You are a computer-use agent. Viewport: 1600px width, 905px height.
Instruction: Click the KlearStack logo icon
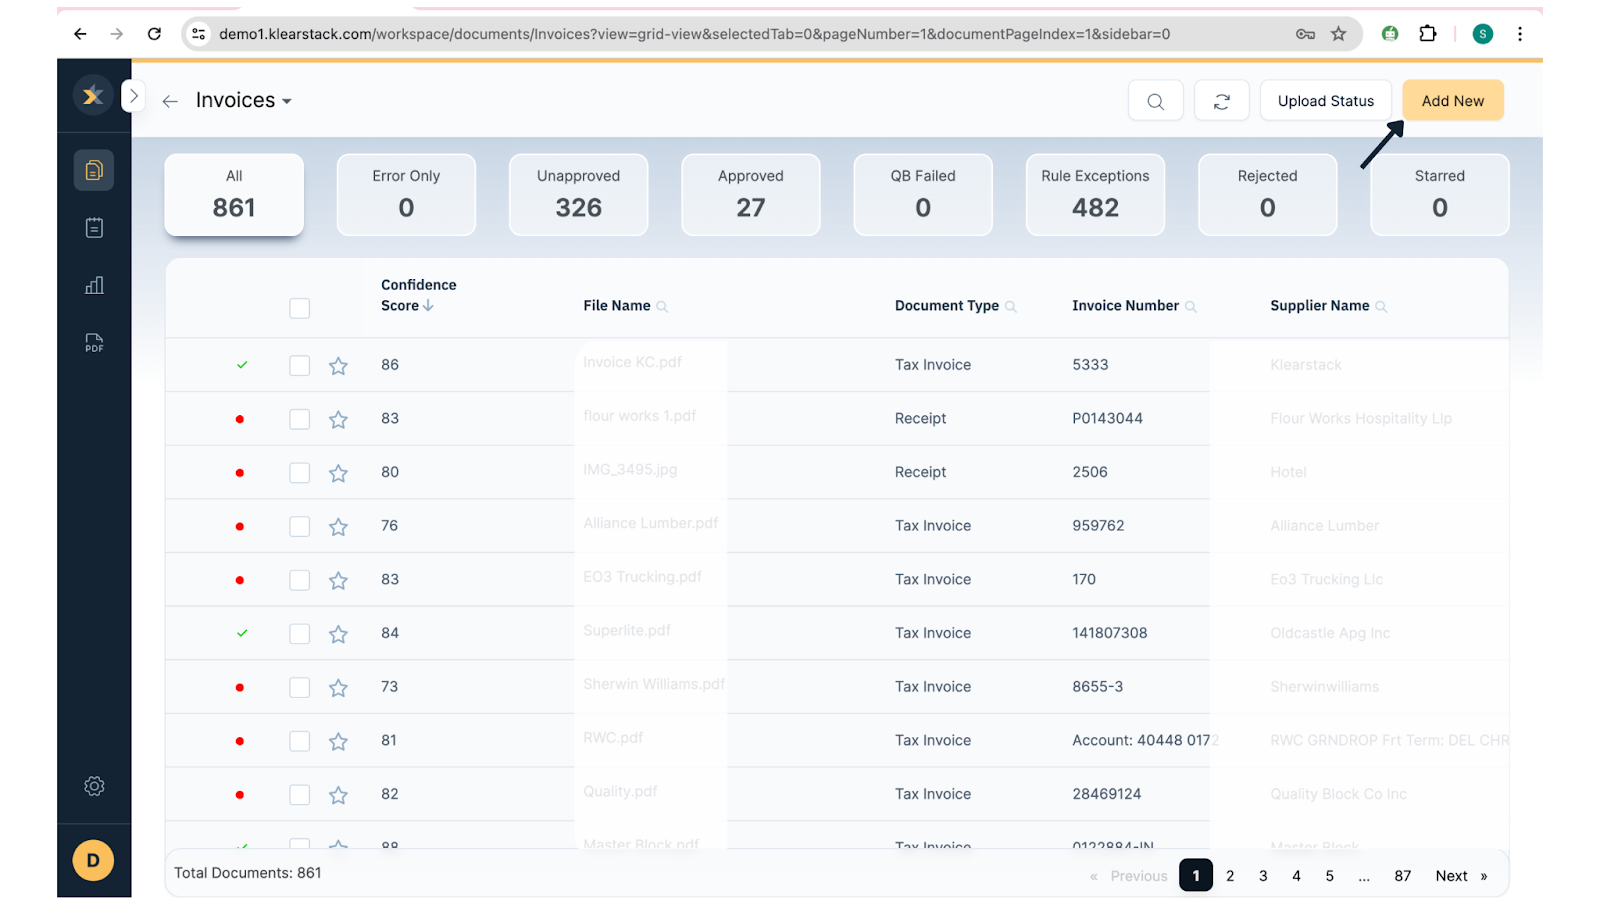tap(93, 96)
